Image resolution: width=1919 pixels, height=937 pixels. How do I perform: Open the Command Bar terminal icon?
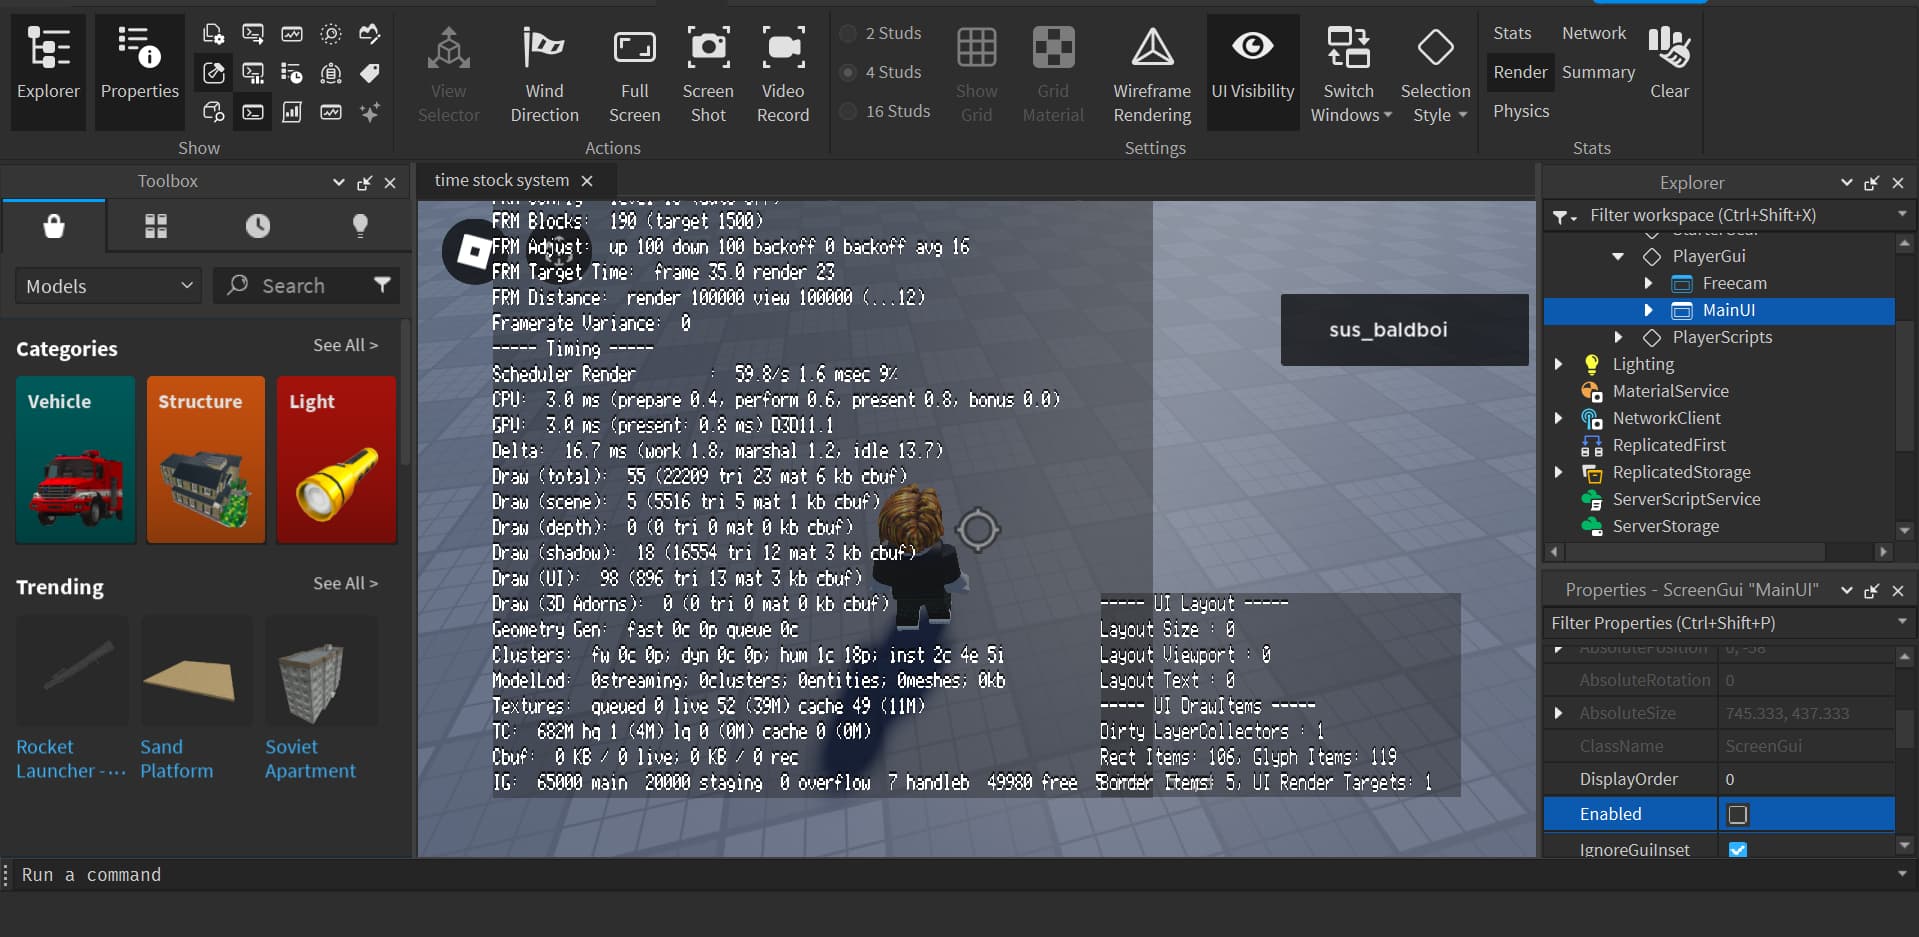click(253, 112)
